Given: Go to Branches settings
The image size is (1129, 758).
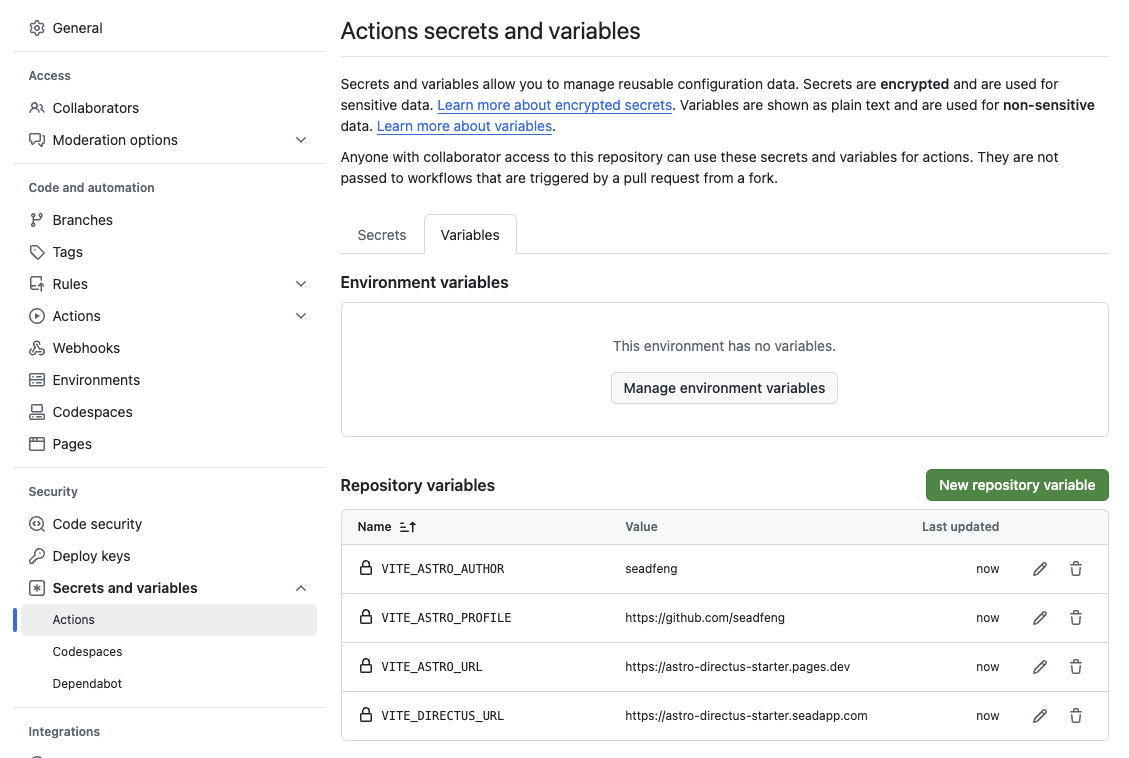Looking at the screenshot, I should pos(82,220).
